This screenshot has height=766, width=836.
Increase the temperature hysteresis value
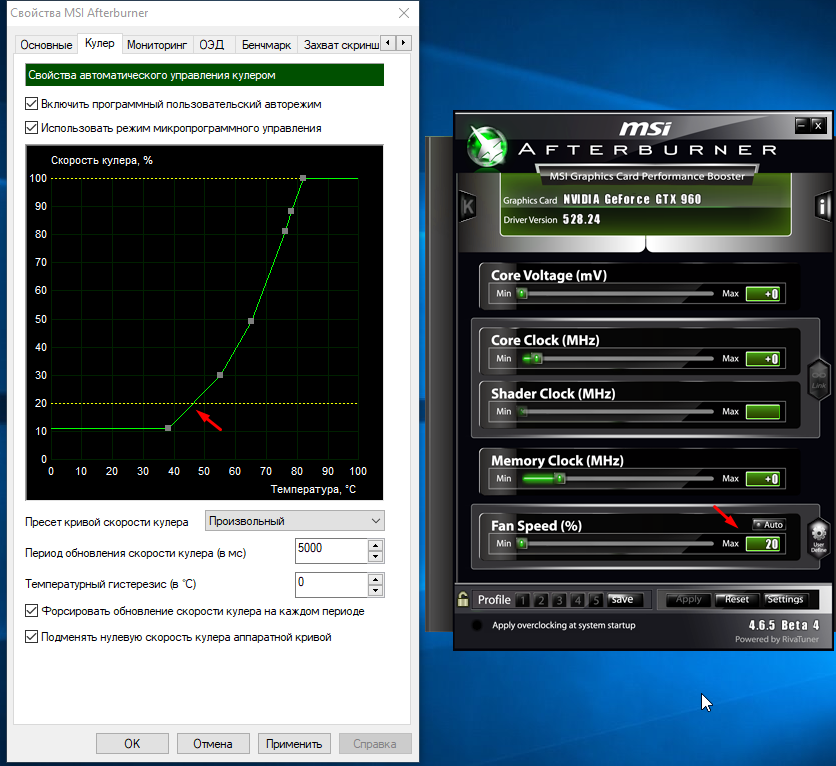pyautogui.click(x=376, y=579)
